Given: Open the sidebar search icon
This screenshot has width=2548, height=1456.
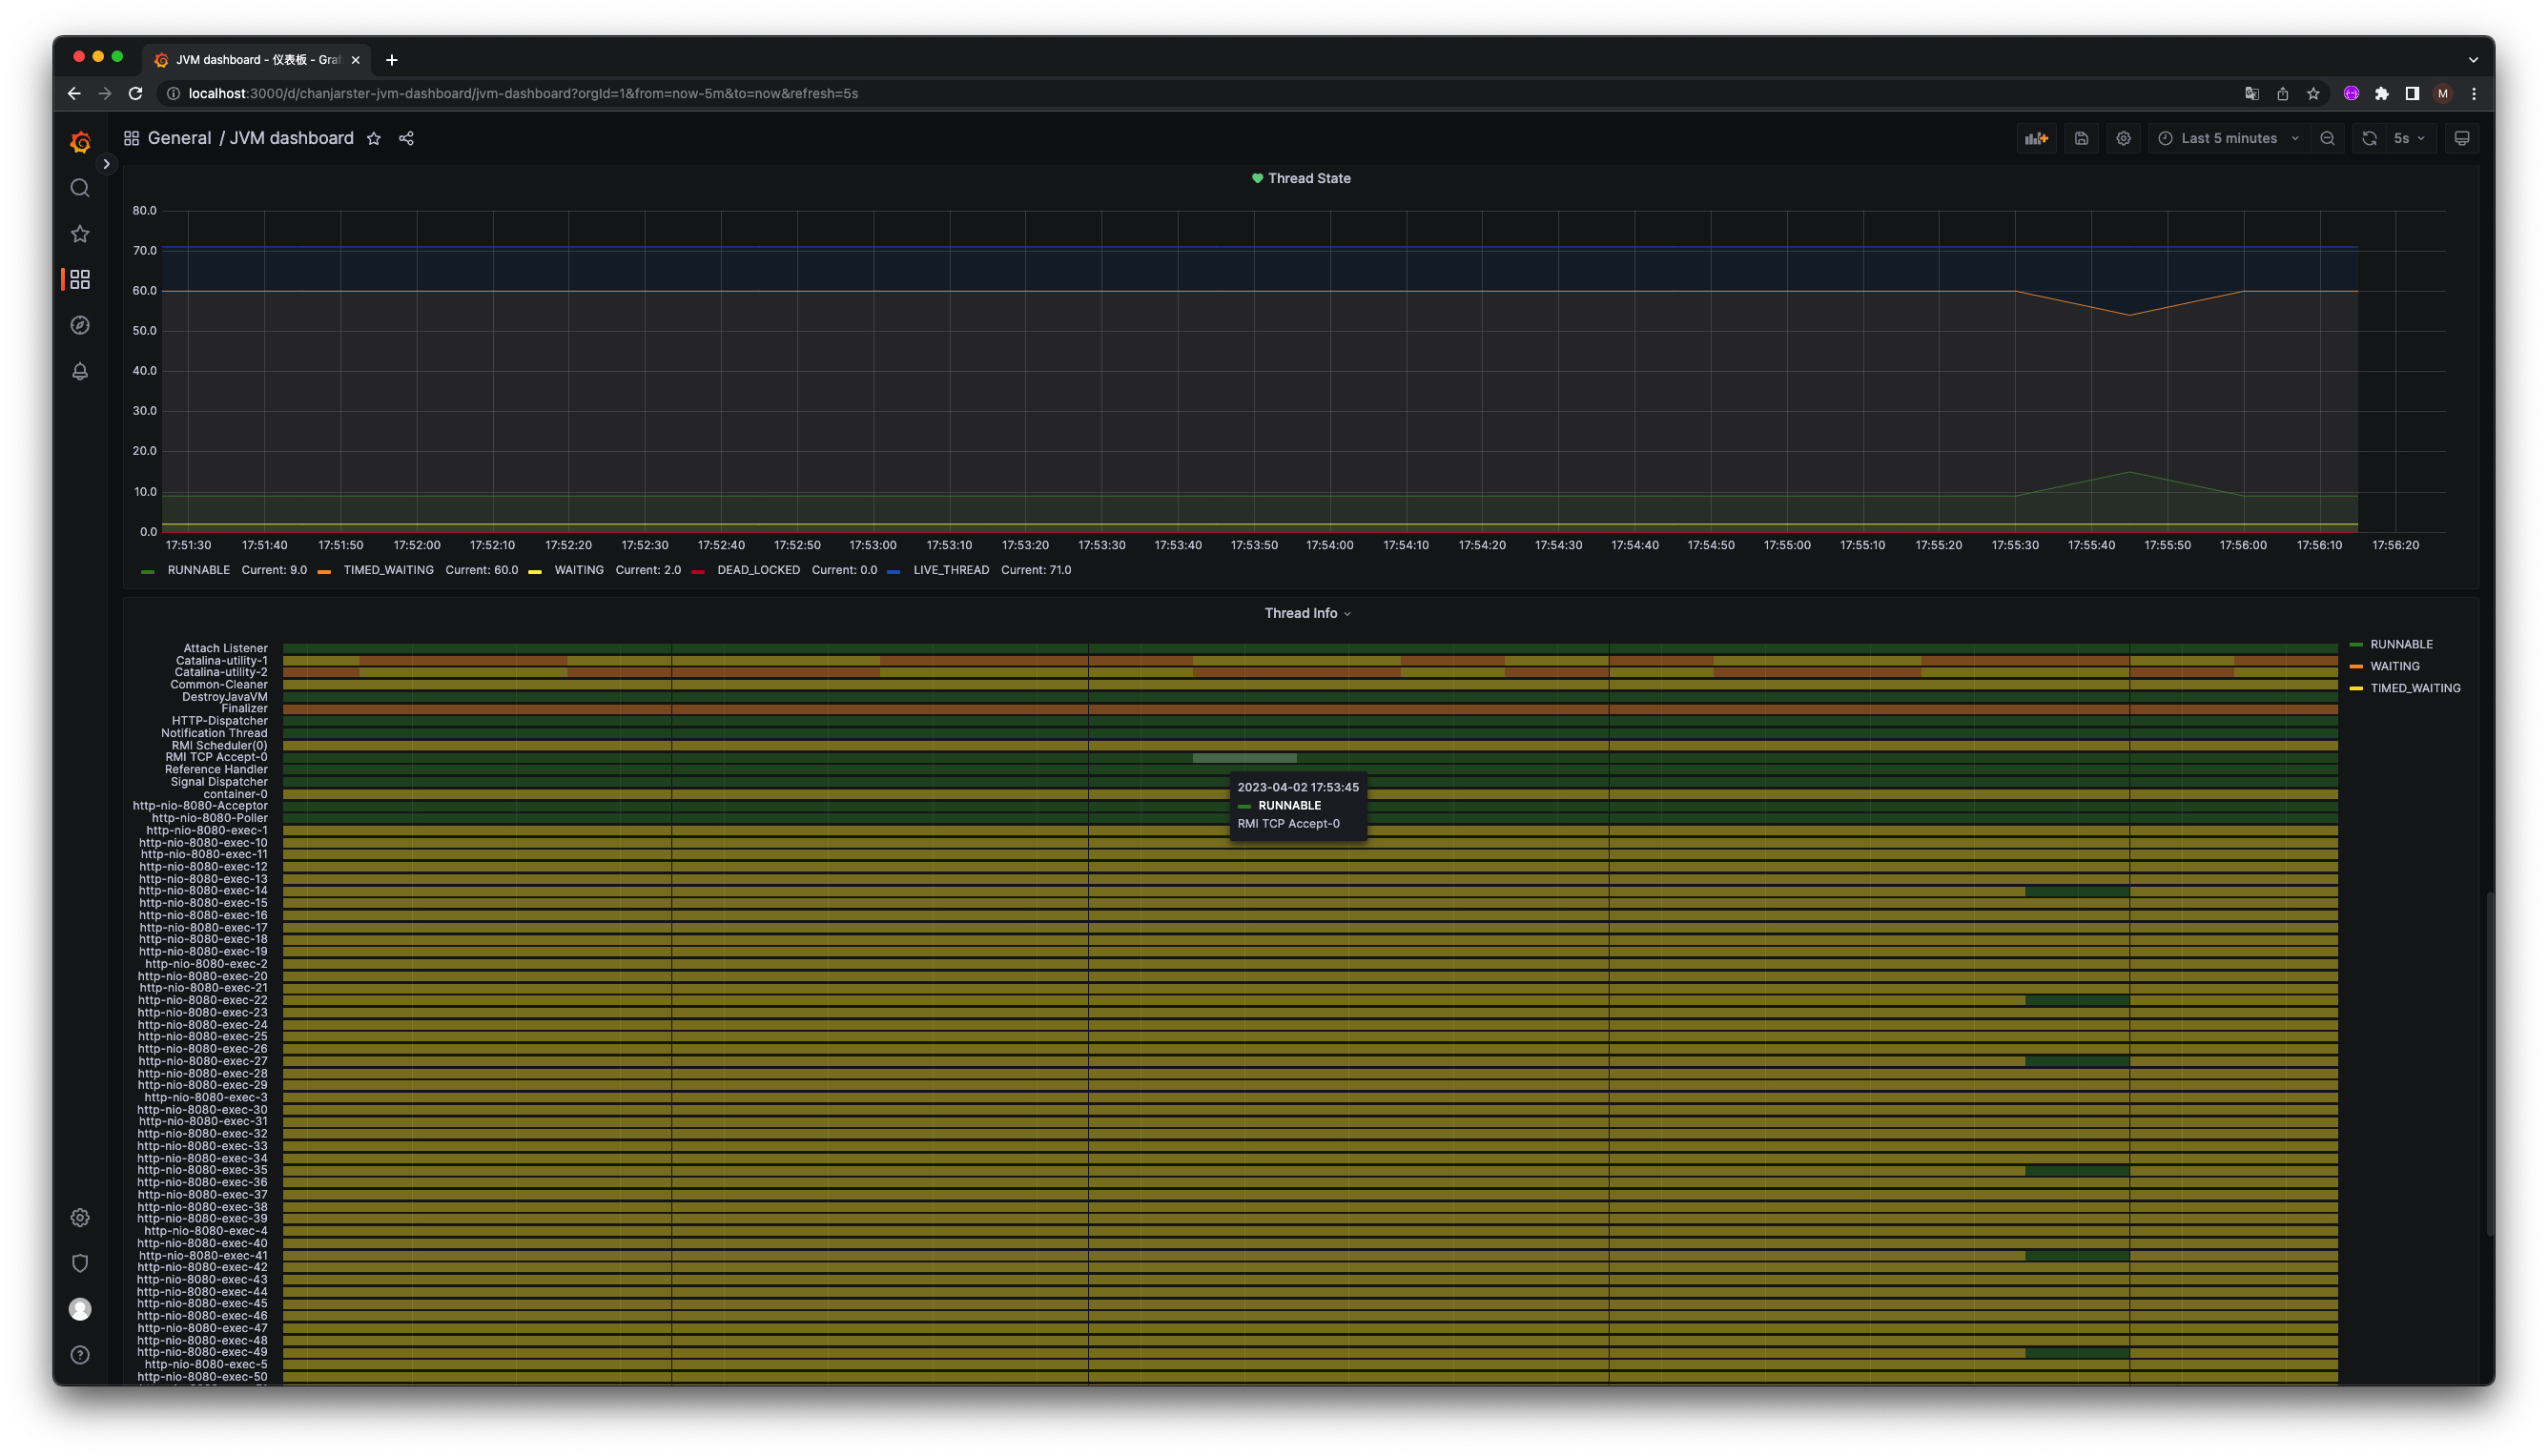Looking at the screenshot, I should pos(80,188).
